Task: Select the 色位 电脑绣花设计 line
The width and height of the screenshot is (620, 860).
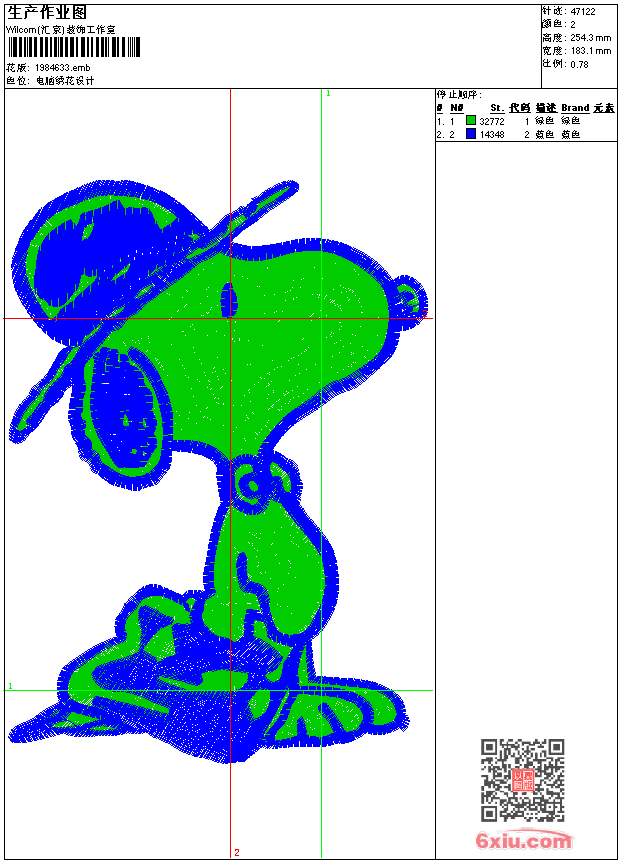Action: [x=50, y=81]
